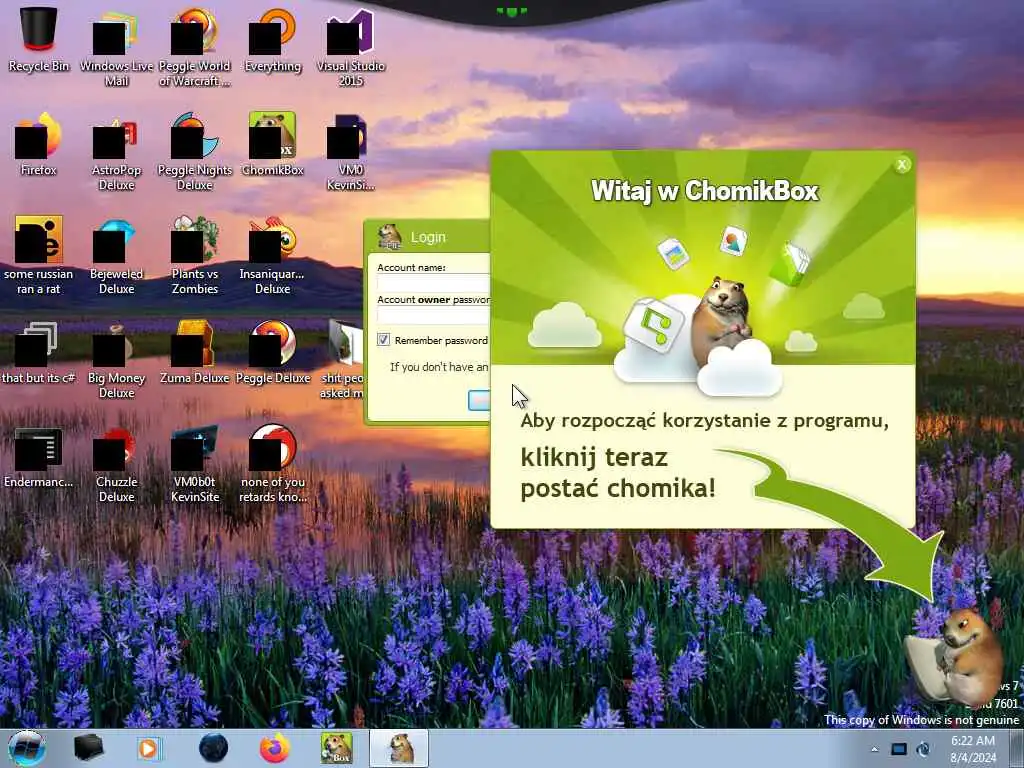Open the tray clock showing 6:22 AM
The height and width of the screenshot is (768, 1024).
pyautogui.click(x=973, y=749)
